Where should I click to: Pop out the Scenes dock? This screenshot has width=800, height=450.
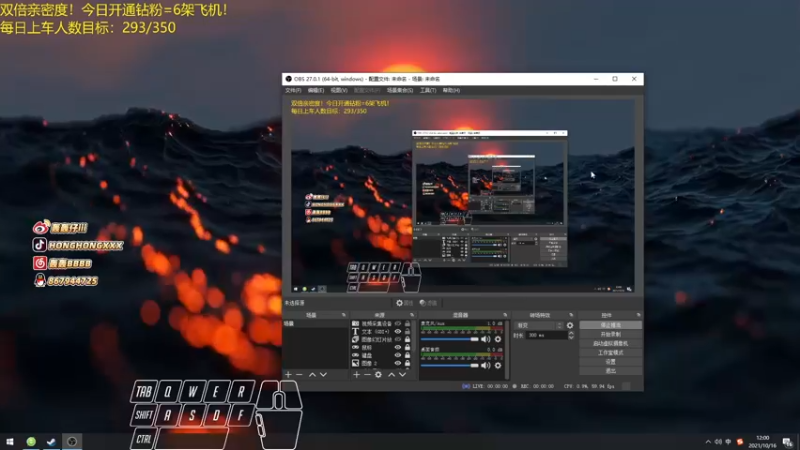344,315
